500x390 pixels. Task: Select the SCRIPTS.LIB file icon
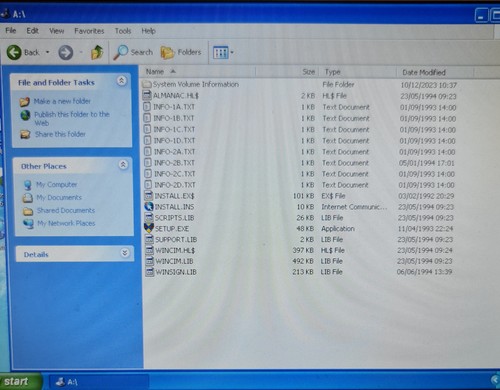149,218
